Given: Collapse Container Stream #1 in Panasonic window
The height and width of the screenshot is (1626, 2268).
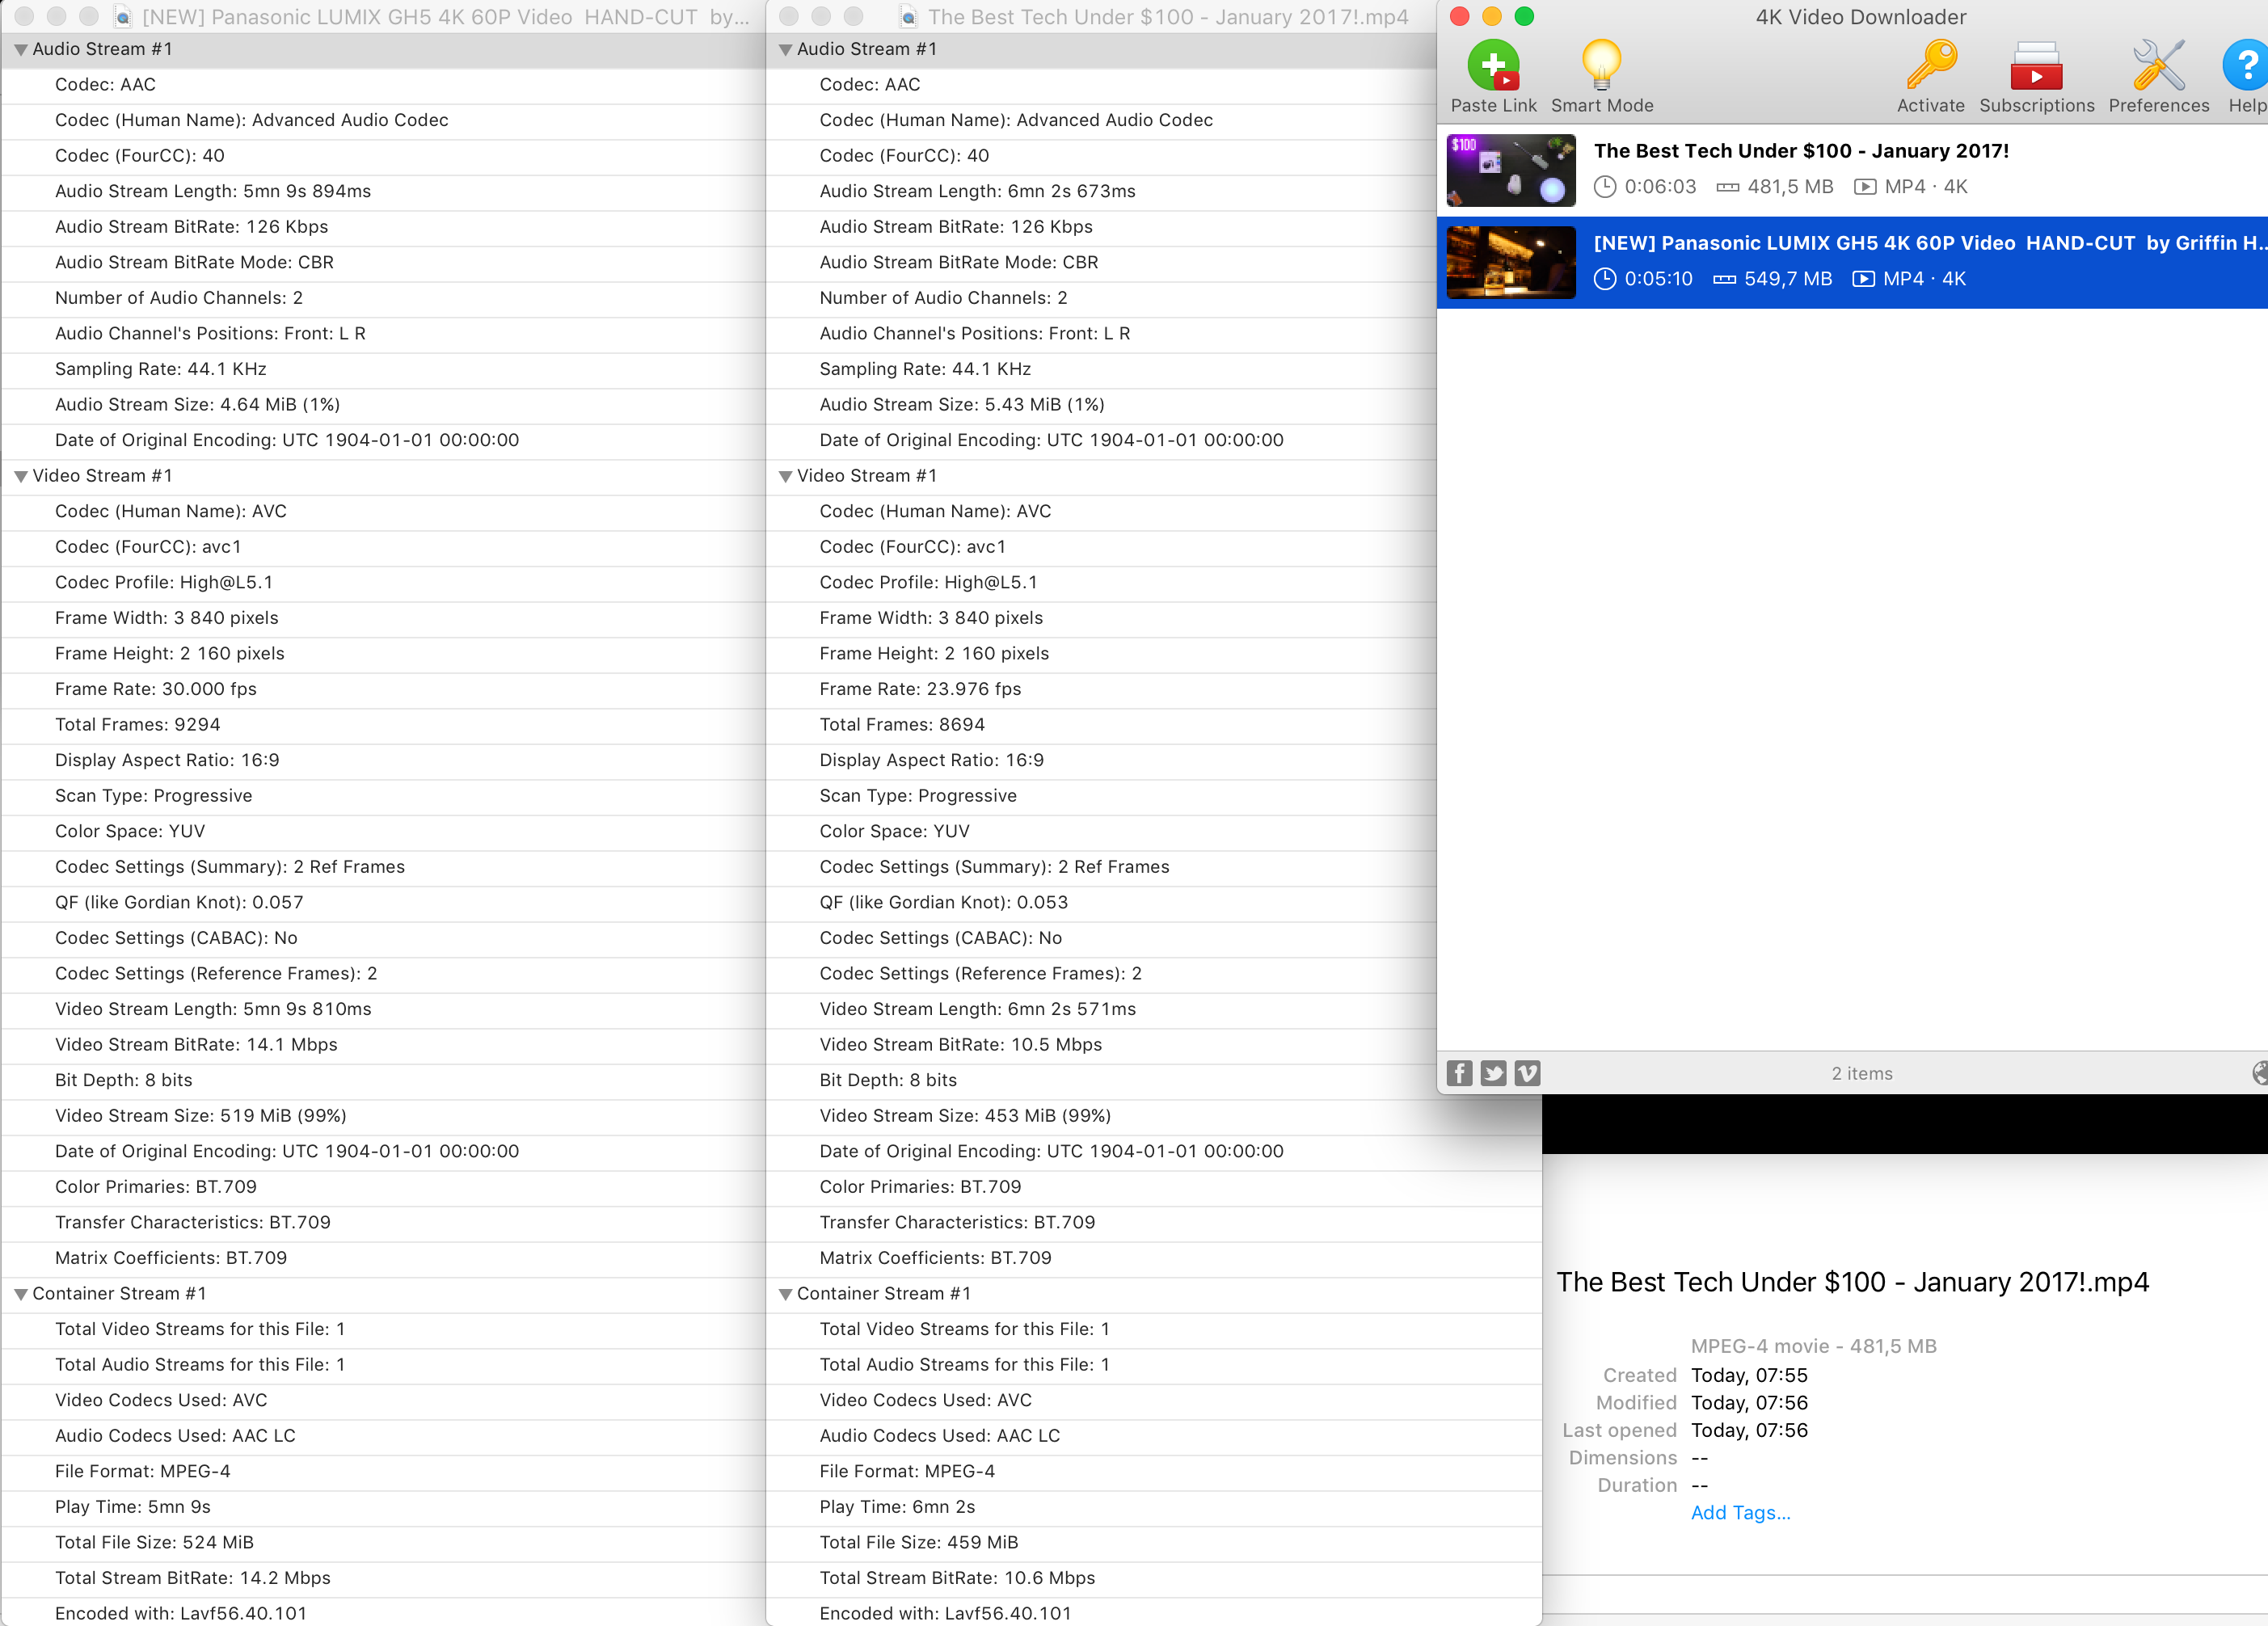Looking at the screenshot, I should click(20, 1295).
